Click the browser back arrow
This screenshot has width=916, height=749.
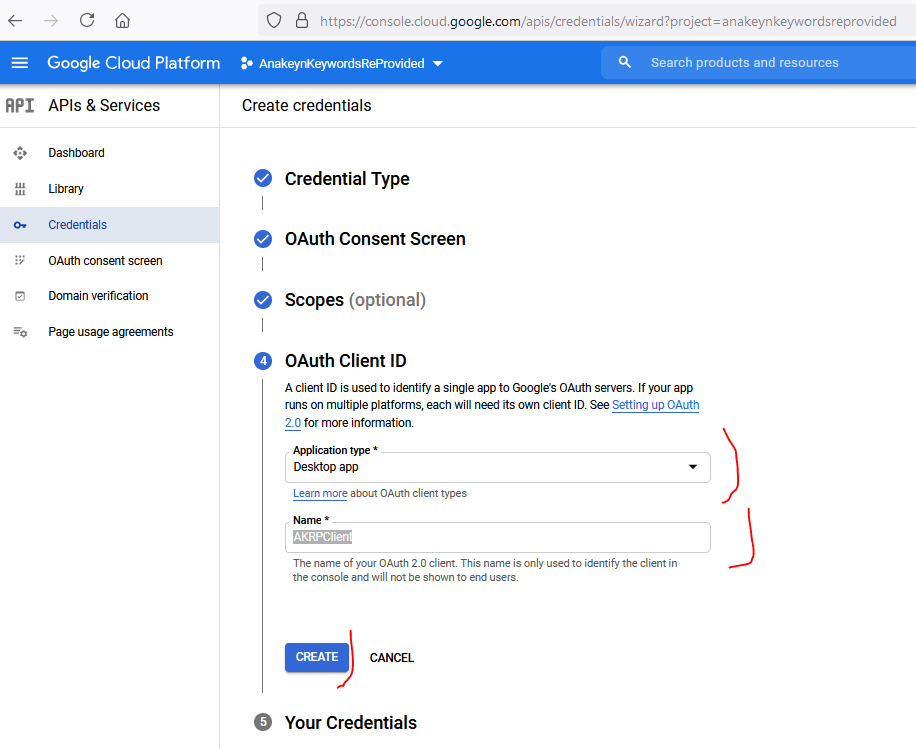[15, 21]
